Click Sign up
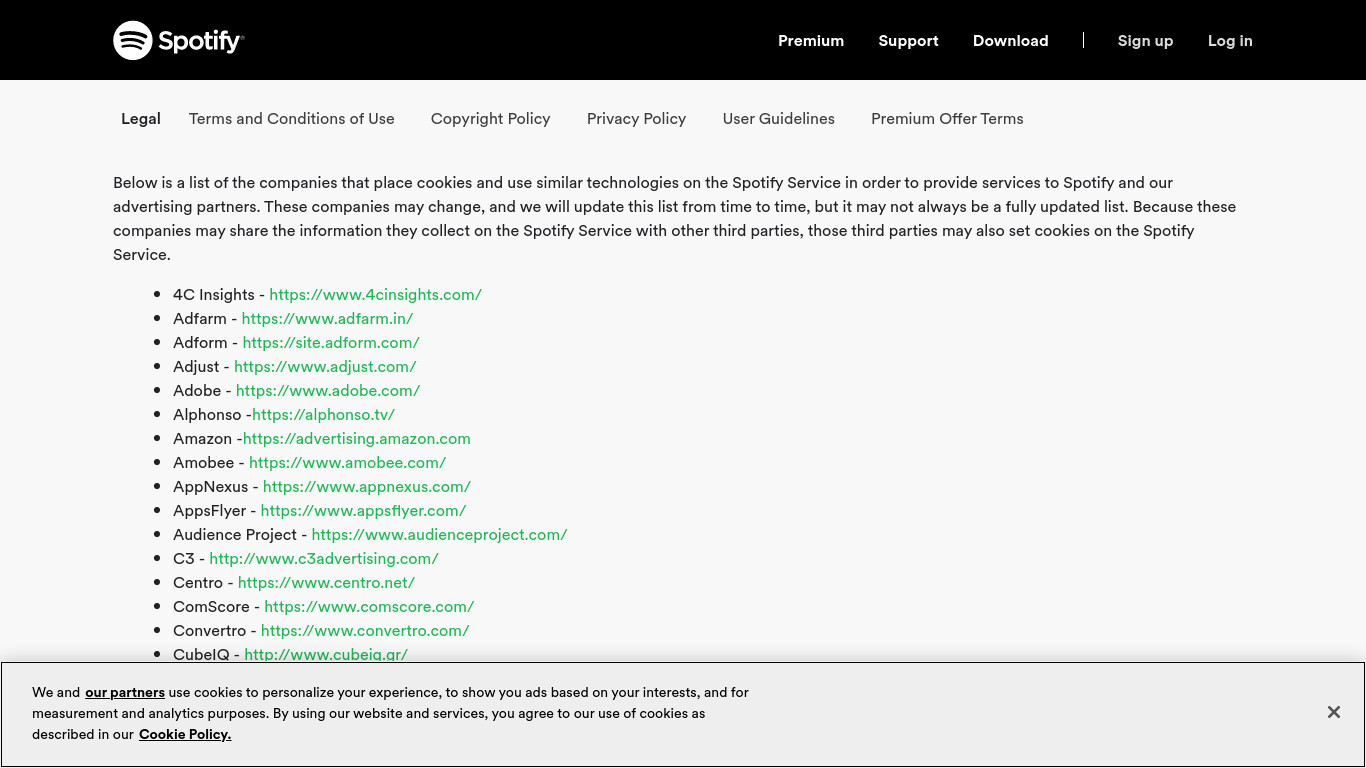This screenshot has height=768, width=1366. click(1145, 40)
